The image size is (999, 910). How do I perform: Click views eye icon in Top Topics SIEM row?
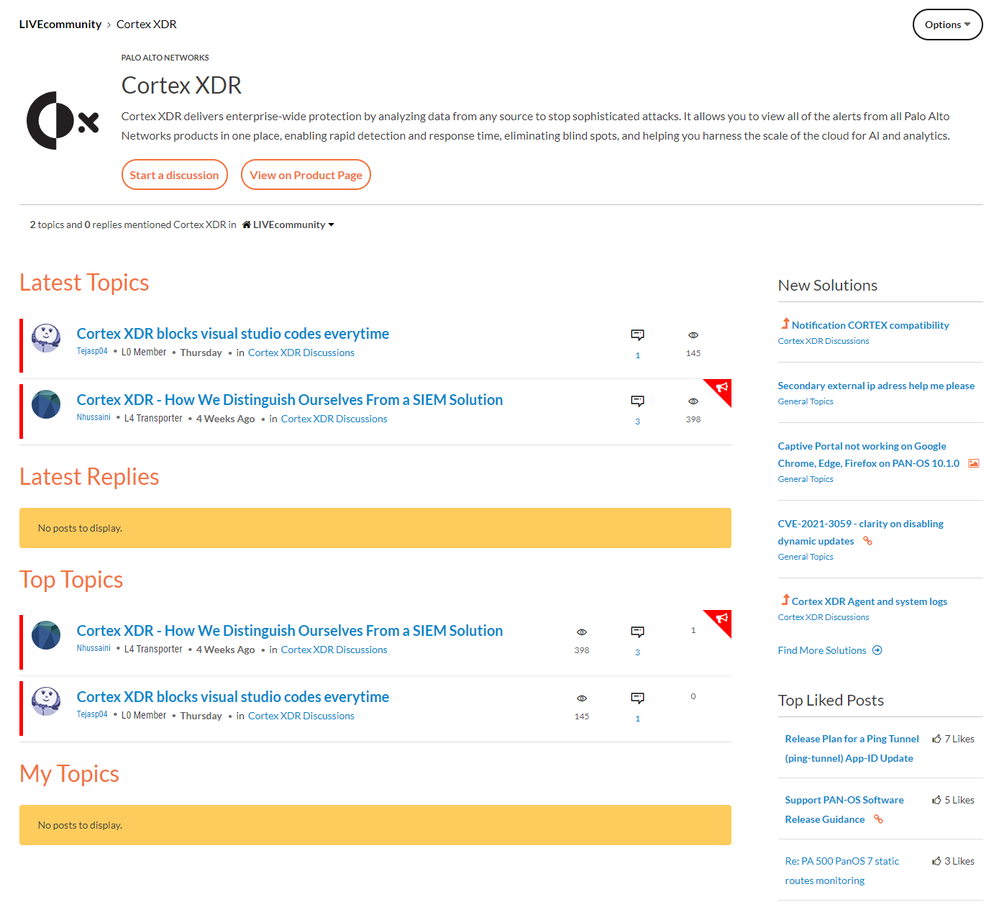(x=581, y=632)
